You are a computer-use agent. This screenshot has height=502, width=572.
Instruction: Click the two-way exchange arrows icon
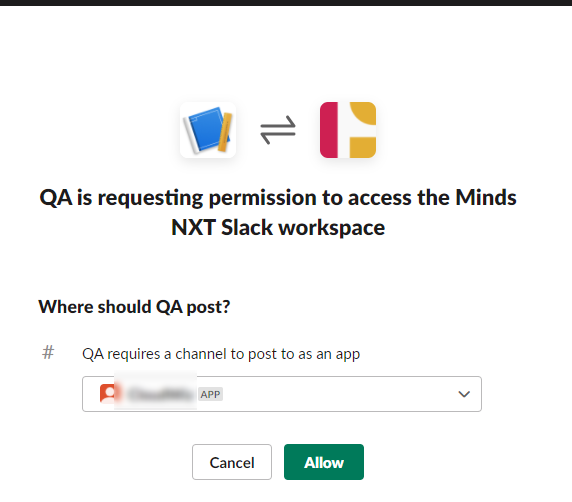tap(278, 130)
